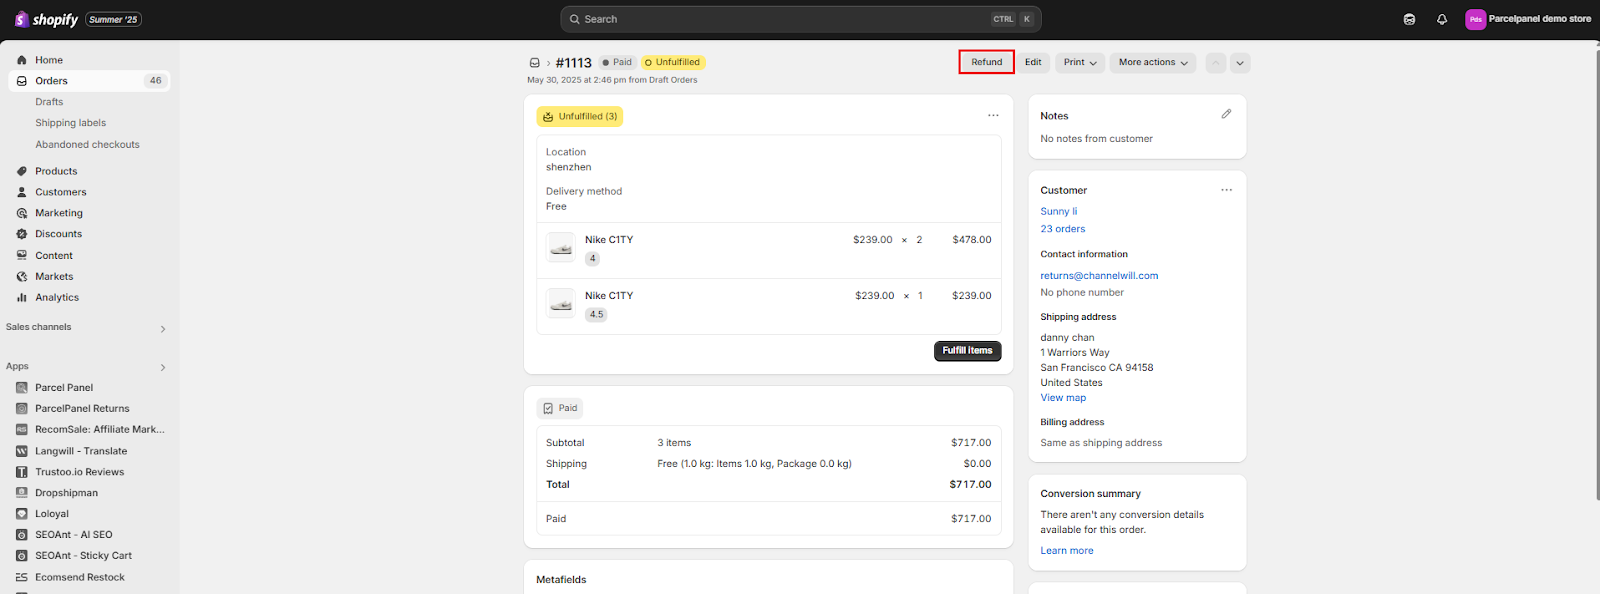Click the Summer '25 edition badge
This screenshot has width=1600, height=594.
click(113, 19)
